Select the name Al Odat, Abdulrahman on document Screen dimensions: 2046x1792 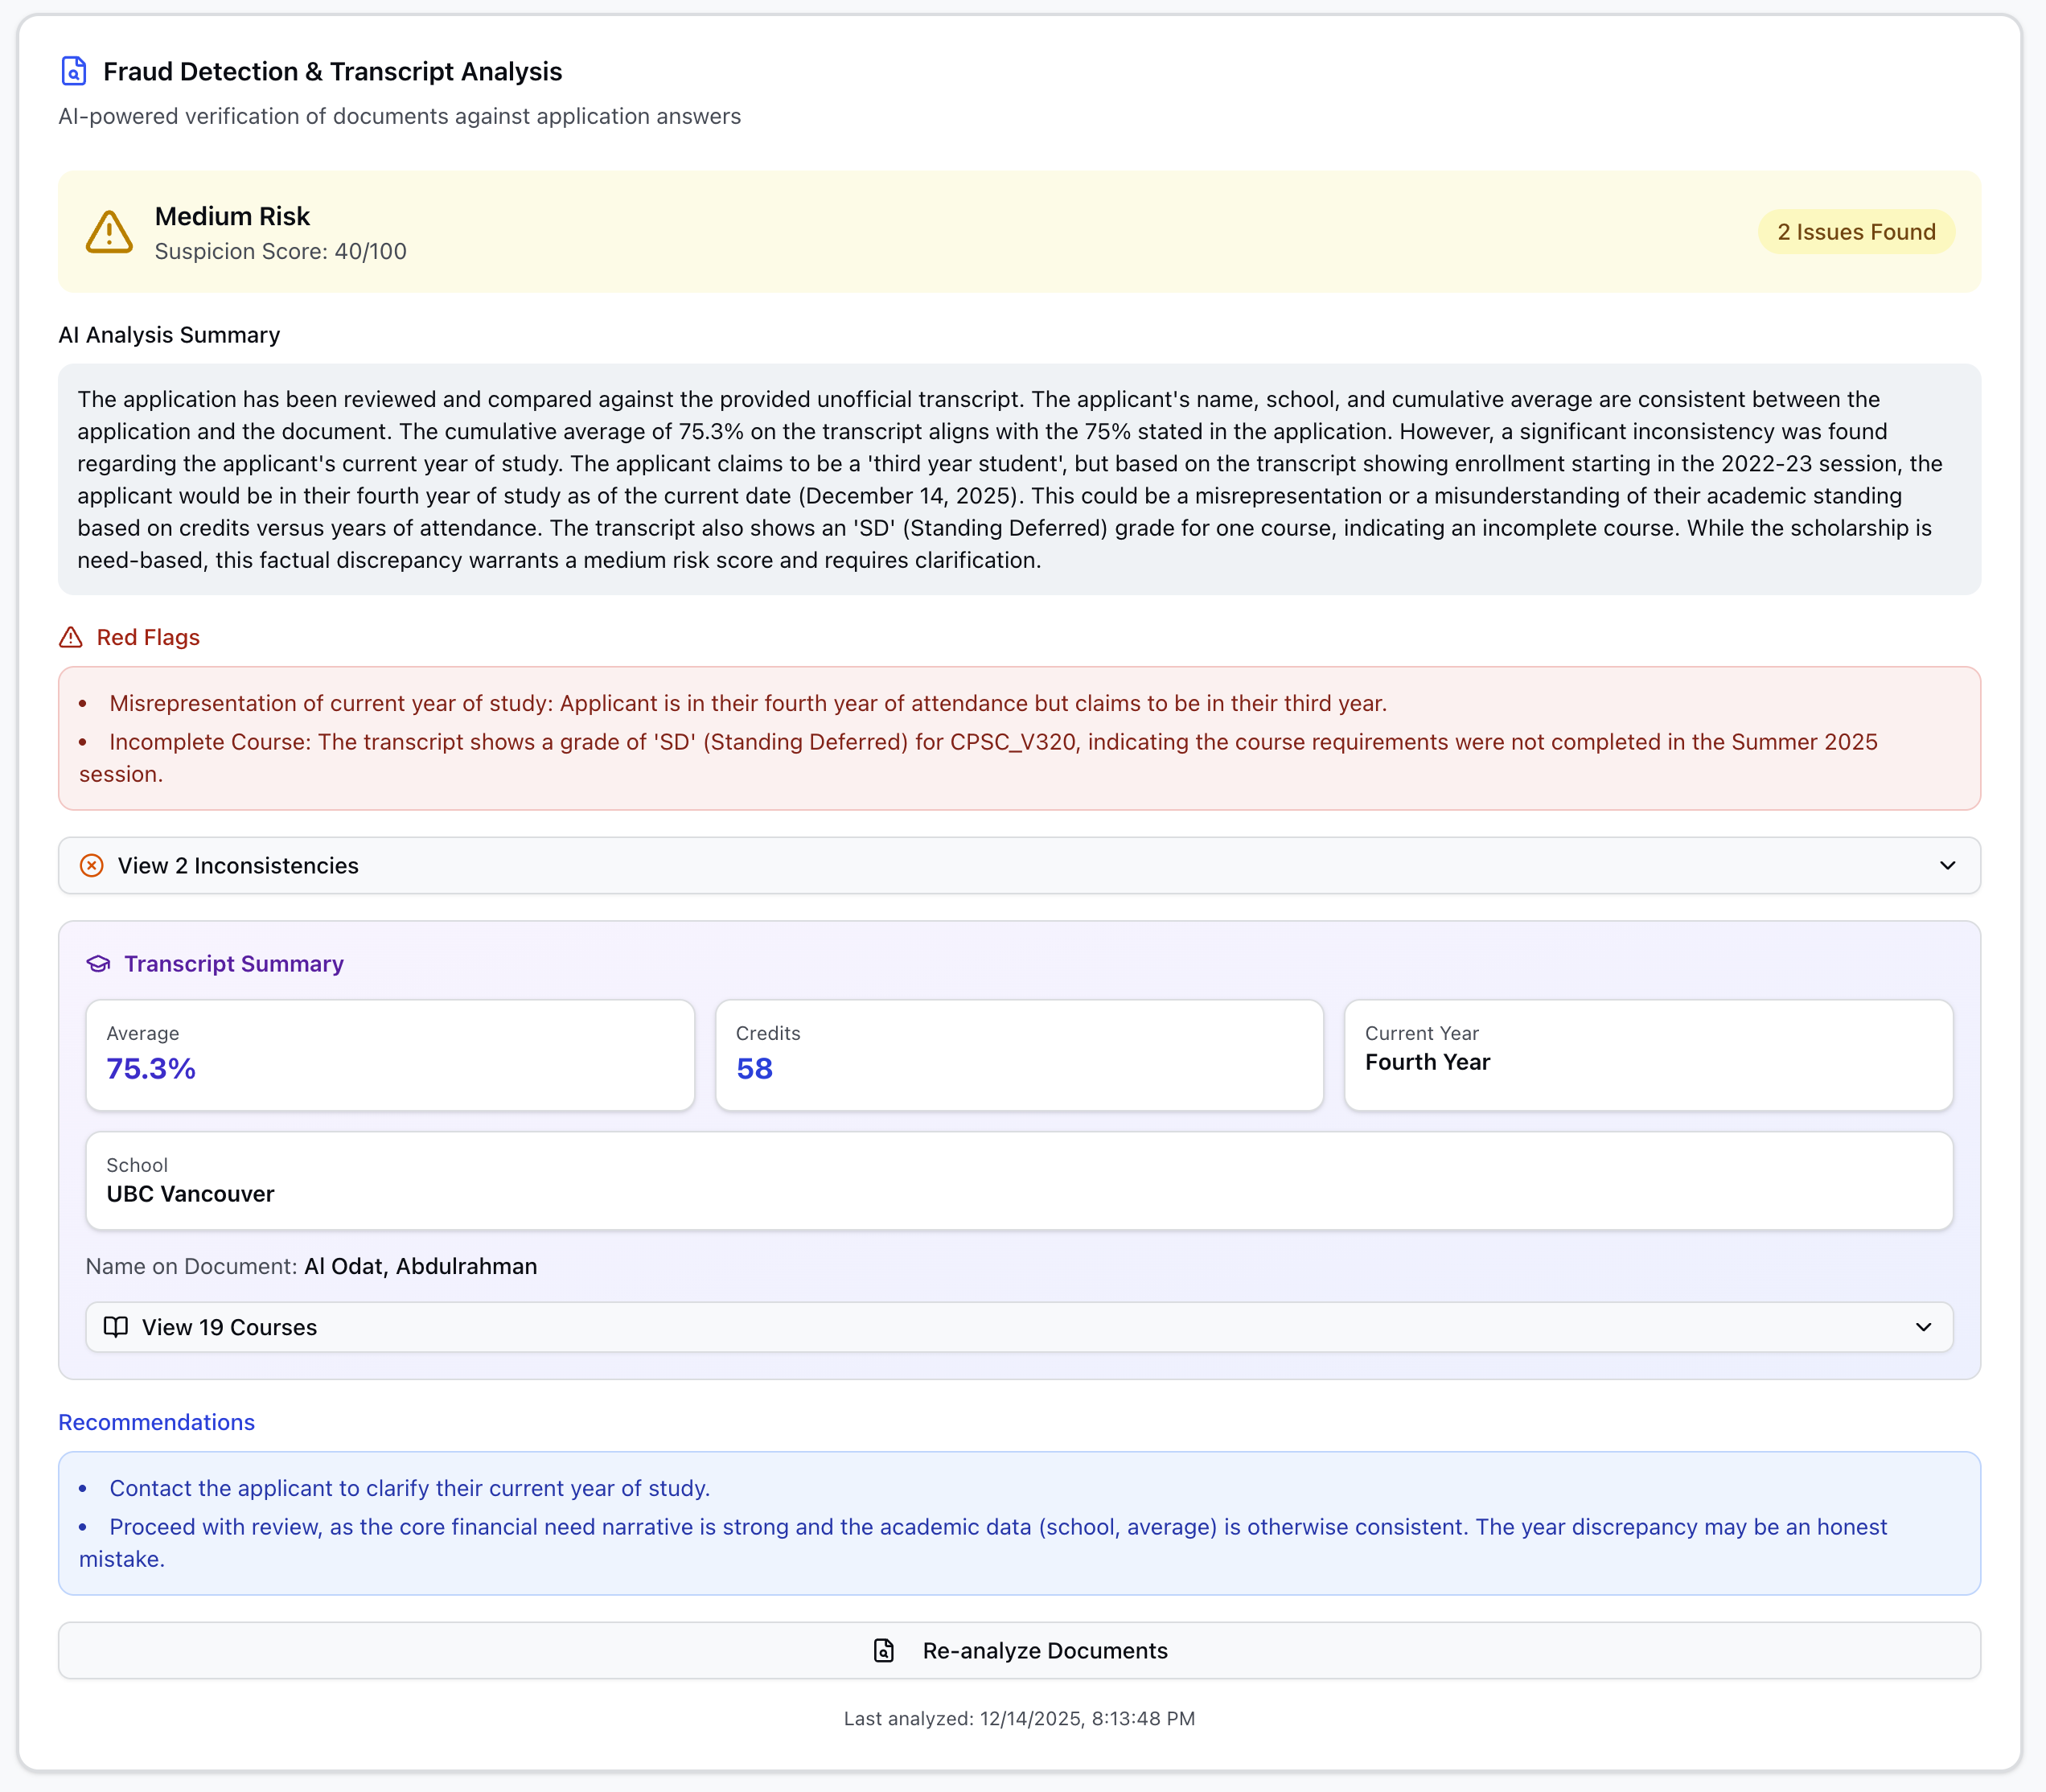[x=420, y=1266]
